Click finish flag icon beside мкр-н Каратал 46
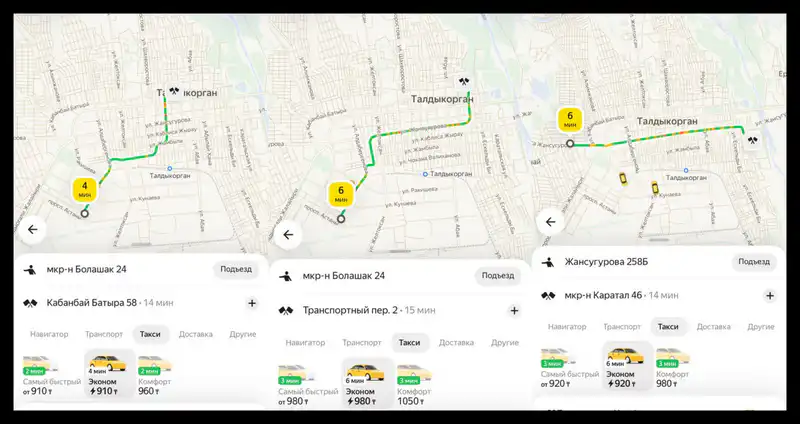The width and height of the screenshot is (800, 424). coord(549,296)
